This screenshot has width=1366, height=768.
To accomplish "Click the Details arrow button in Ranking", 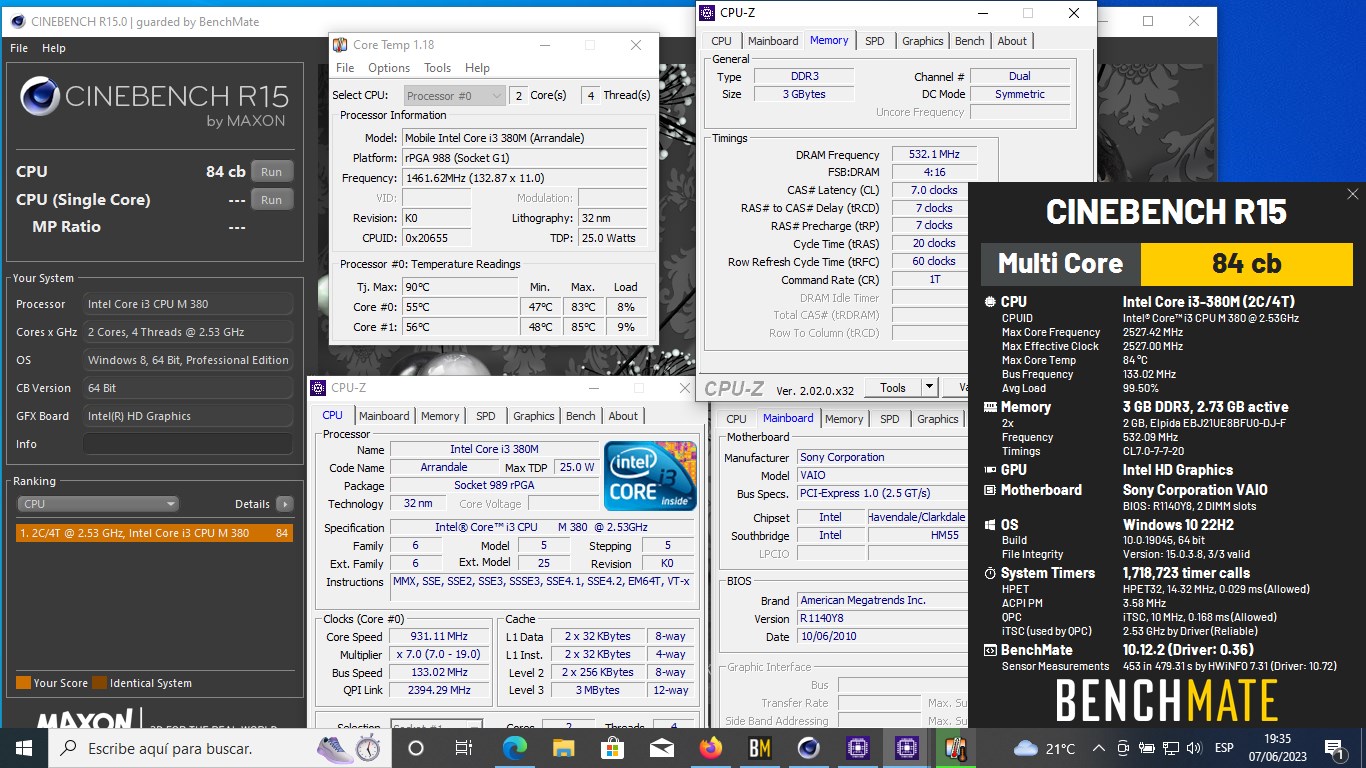I will click(x=285, y=504).
